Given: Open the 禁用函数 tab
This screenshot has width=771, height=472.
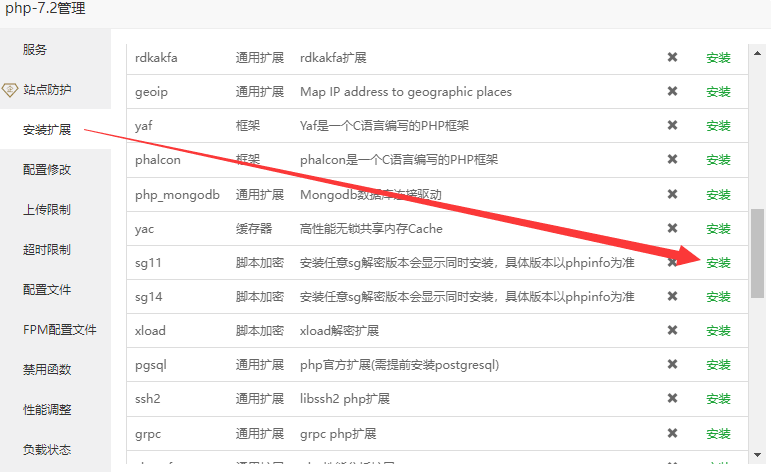Looking at the screenshot, I should click(x=47, y=369).
